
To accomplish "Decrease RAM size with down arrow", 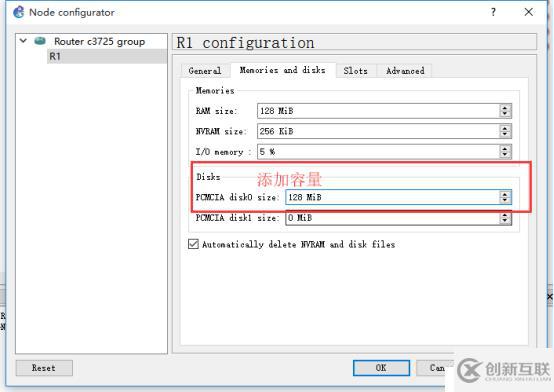I will pyautogui.click(x=505, y=114).
